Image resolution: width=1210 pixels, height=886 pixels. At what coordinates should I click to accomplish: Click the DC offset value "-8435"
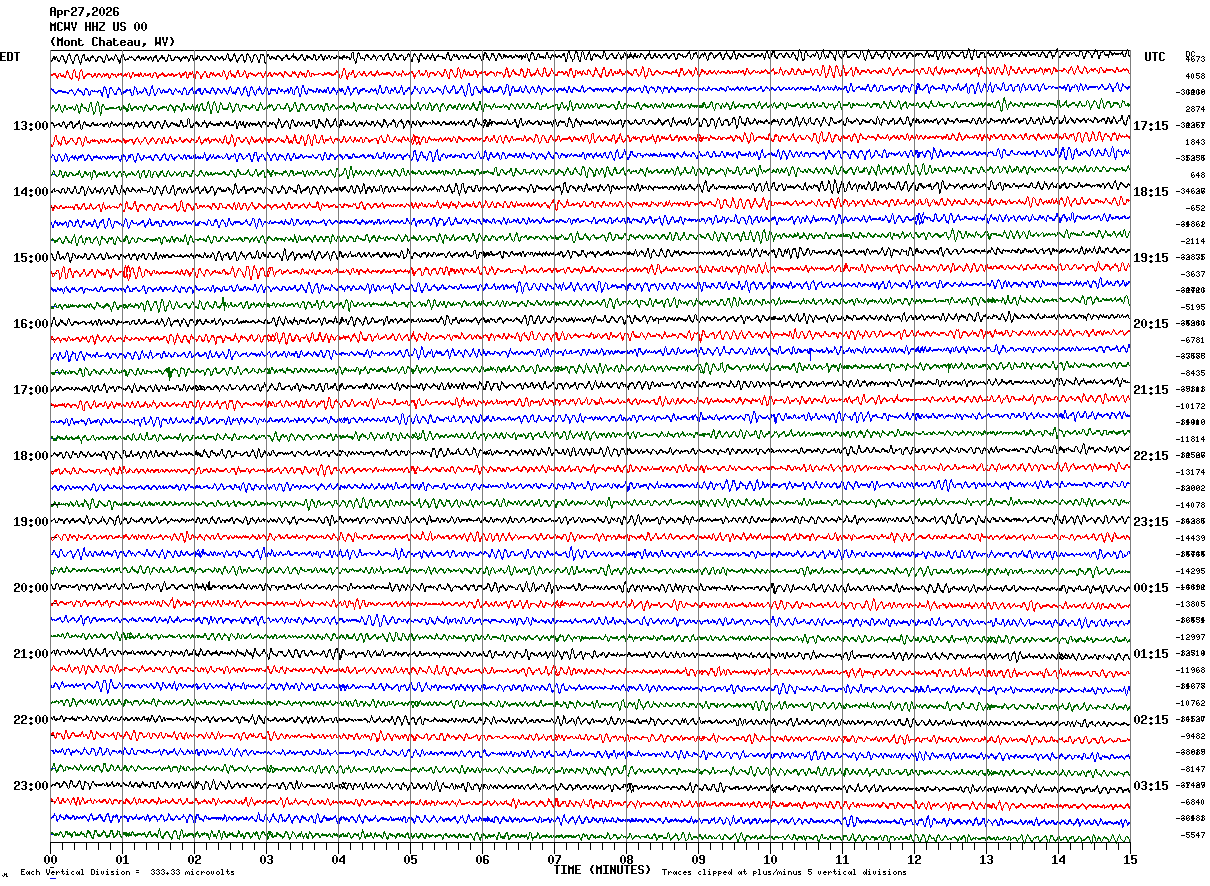[1193, 373]
